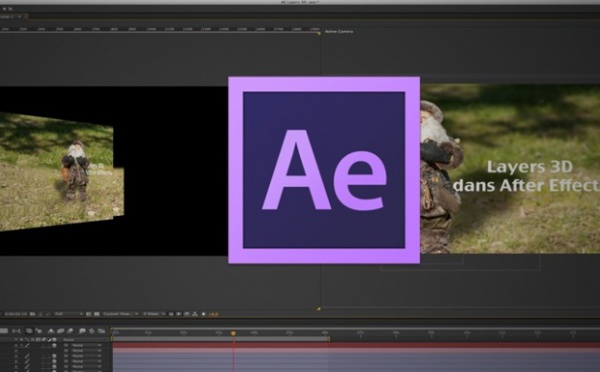The width and height of the screenshot is (600, 372).
Task: Click the Active Camera view label
Action: (x=339, y=31)
